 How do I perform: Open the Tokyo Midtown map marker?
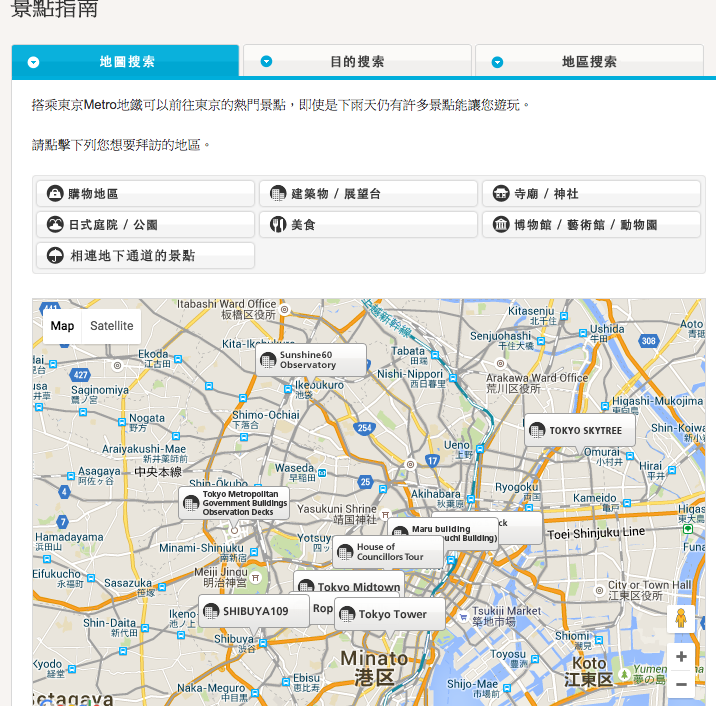point(349,584)
